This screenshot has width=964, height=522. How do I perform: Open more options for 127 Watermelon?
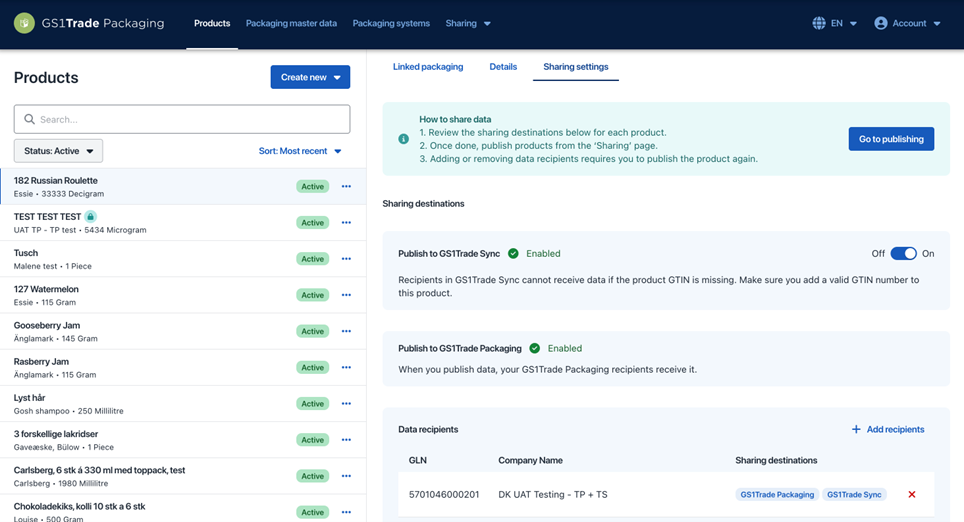point(346,295)
